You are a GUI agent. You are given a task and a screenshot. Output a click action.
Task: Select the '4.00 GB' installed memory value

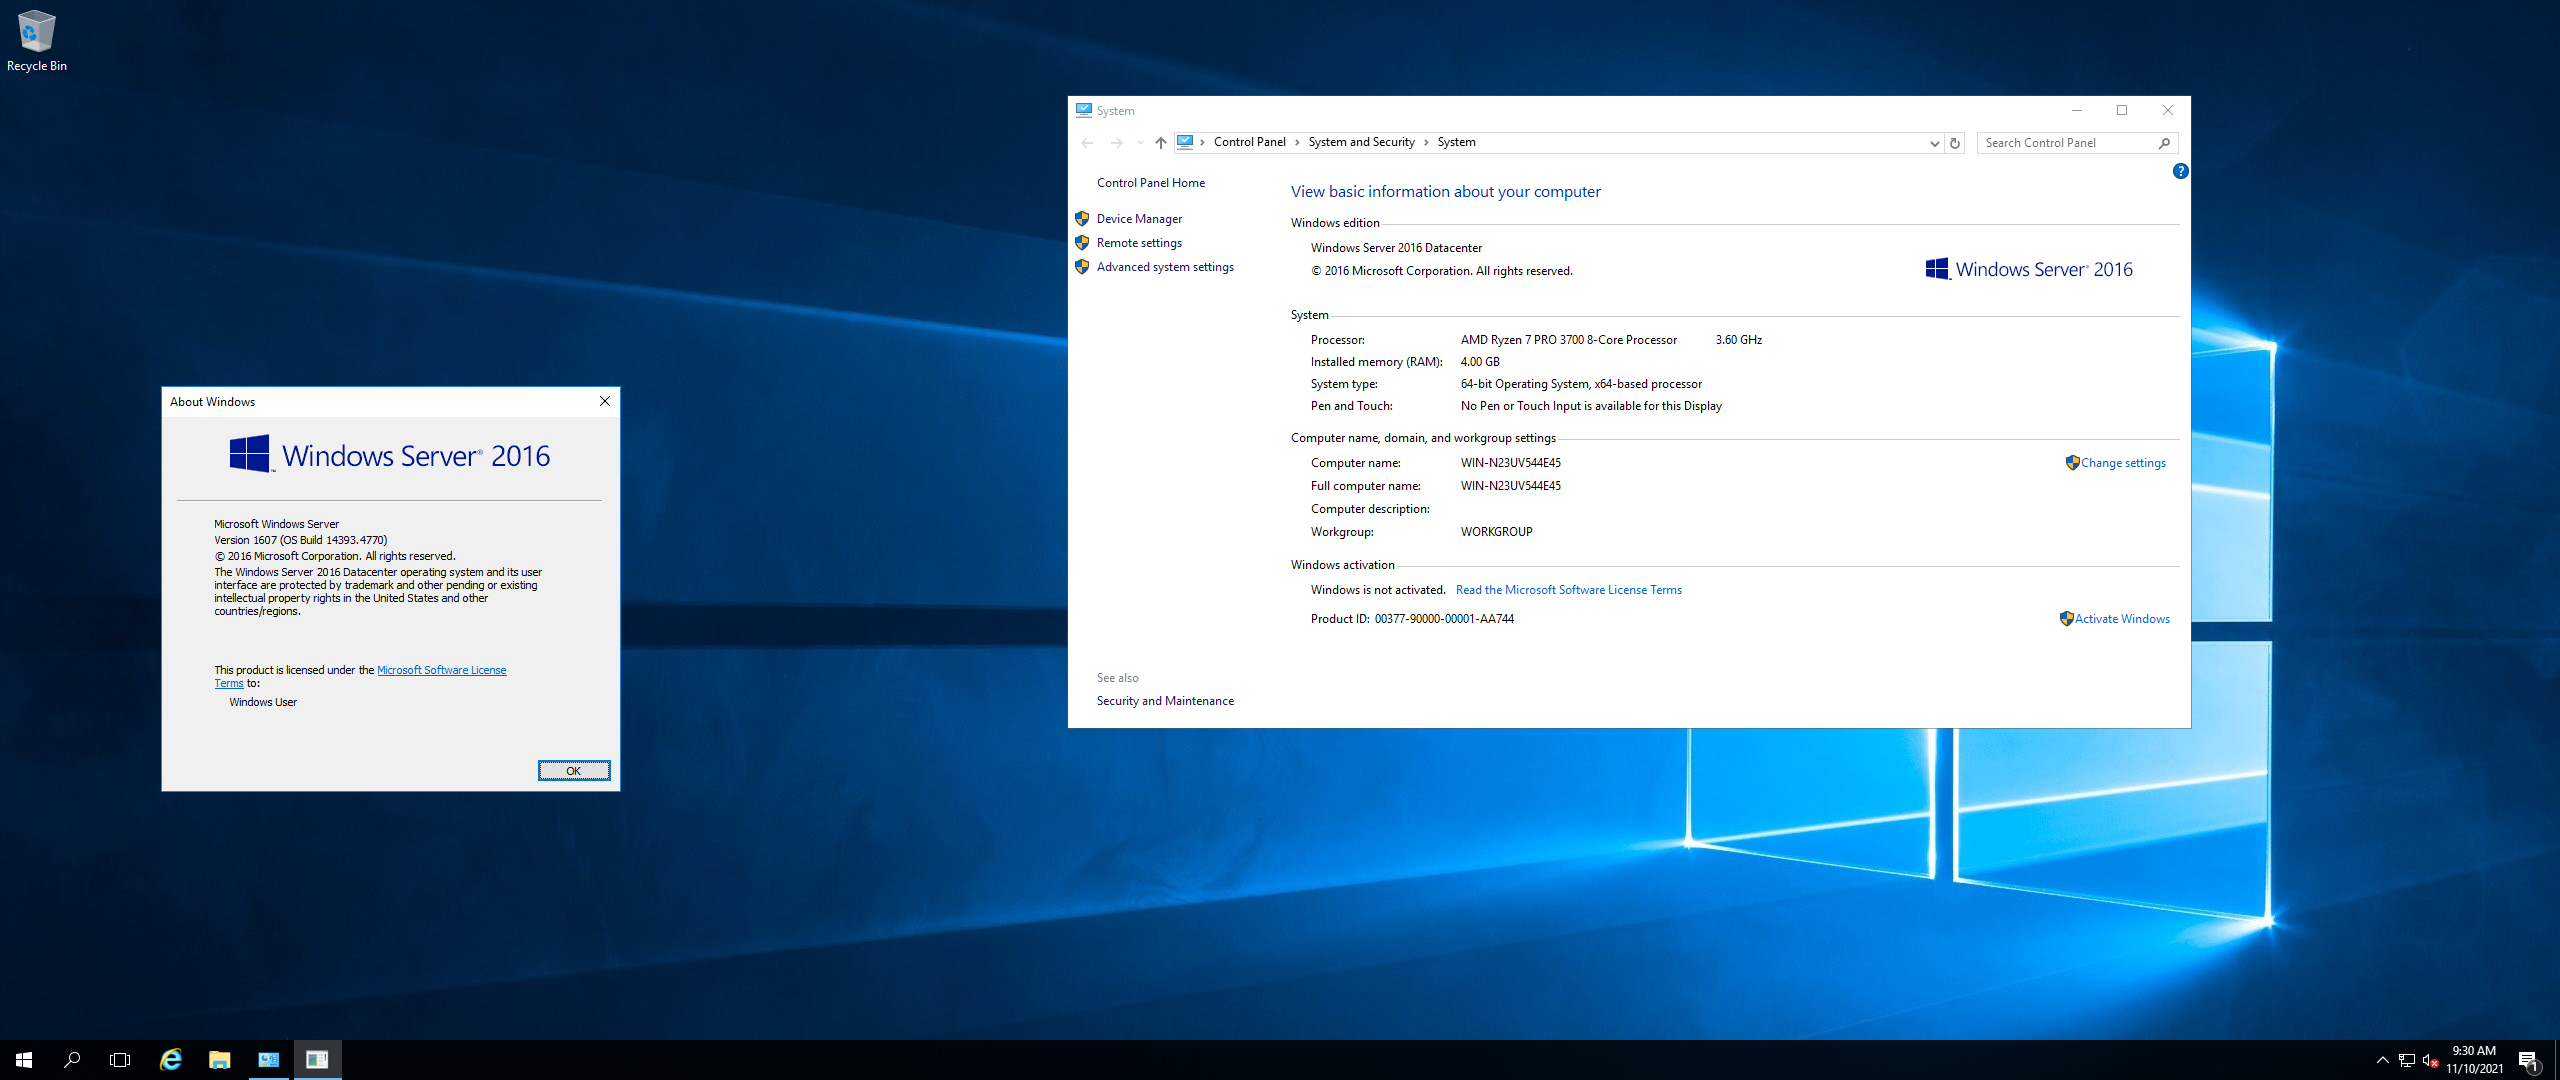[x=1480, y=362]
